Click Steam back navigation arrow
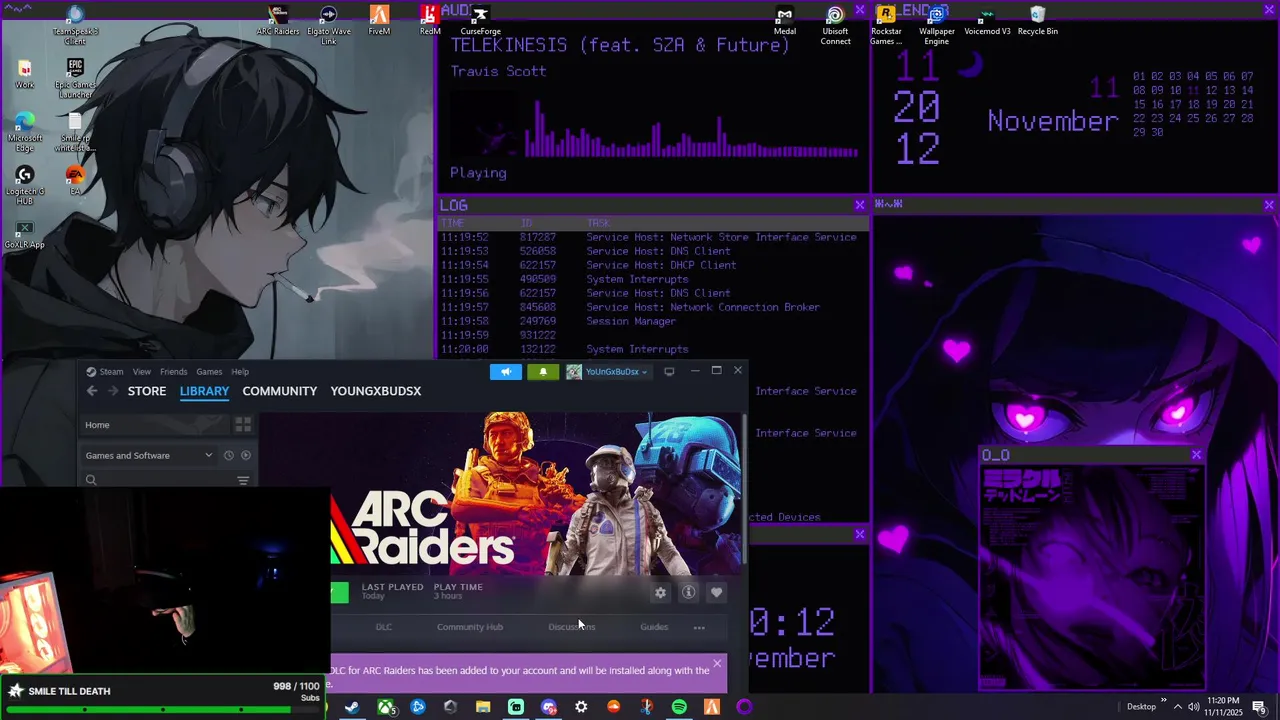The image size is (1280, 720). pos(92,391)
